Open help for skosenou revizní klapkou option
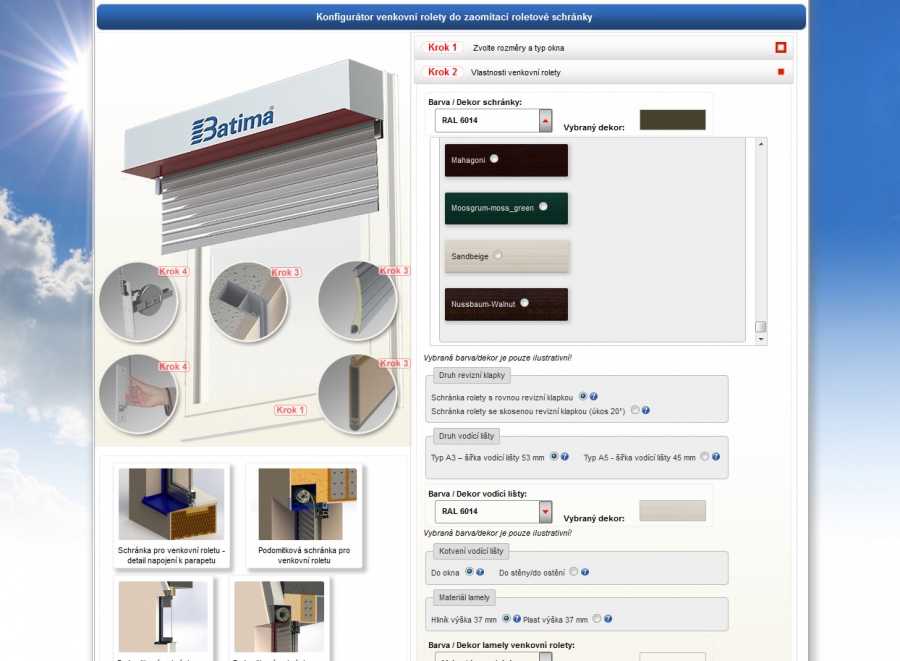The image size is (900, 661). coord(647,411)
